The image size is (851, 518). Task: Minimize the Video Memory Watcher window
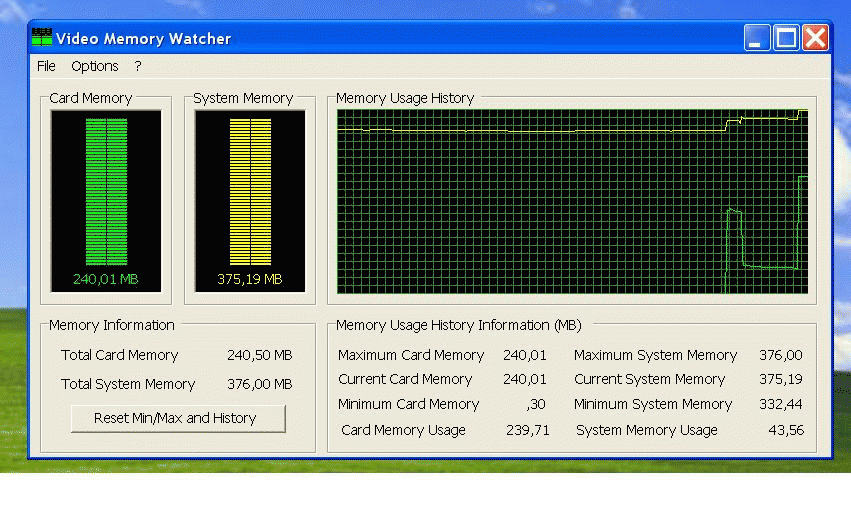coord(757,38)
